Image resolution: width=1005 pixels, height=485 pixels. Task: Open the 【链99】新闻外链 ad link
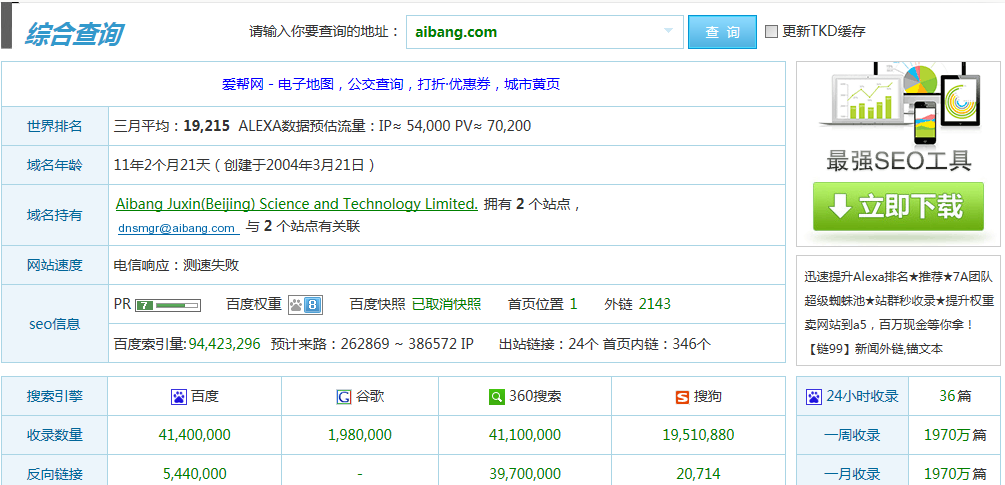874,349
